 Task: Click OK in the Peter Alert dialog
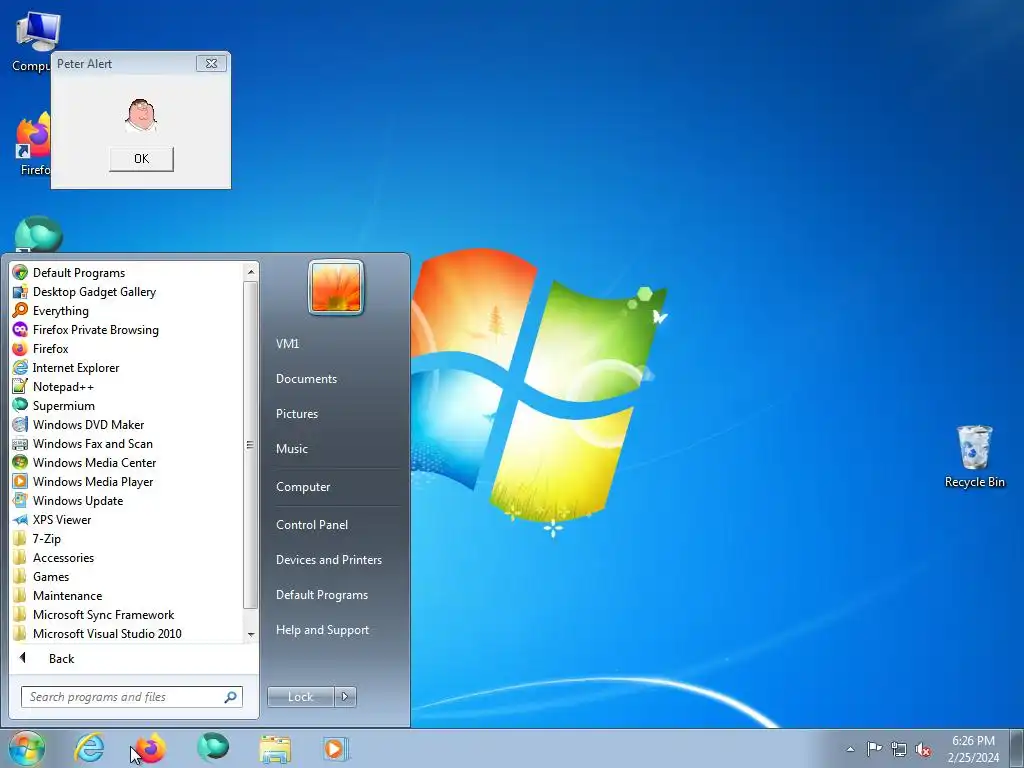tap(141, 159)
